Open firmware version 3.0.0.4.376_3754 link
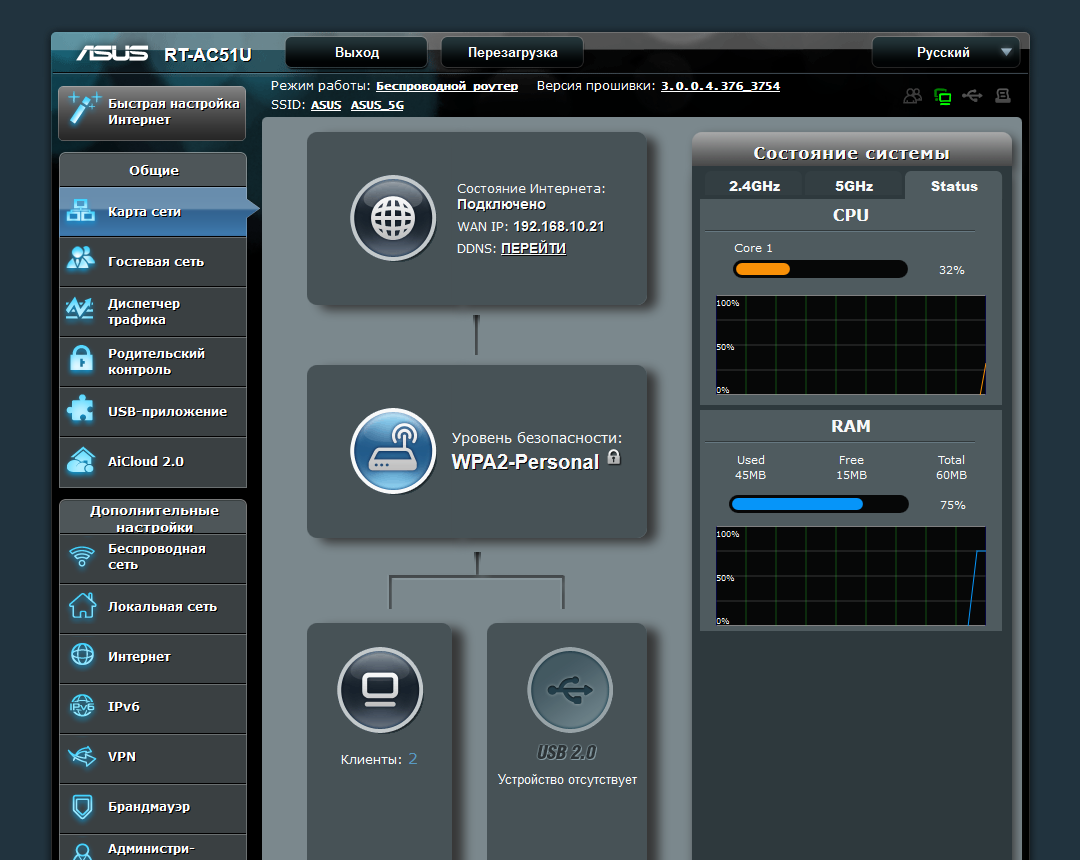 [x=720, y=86]
